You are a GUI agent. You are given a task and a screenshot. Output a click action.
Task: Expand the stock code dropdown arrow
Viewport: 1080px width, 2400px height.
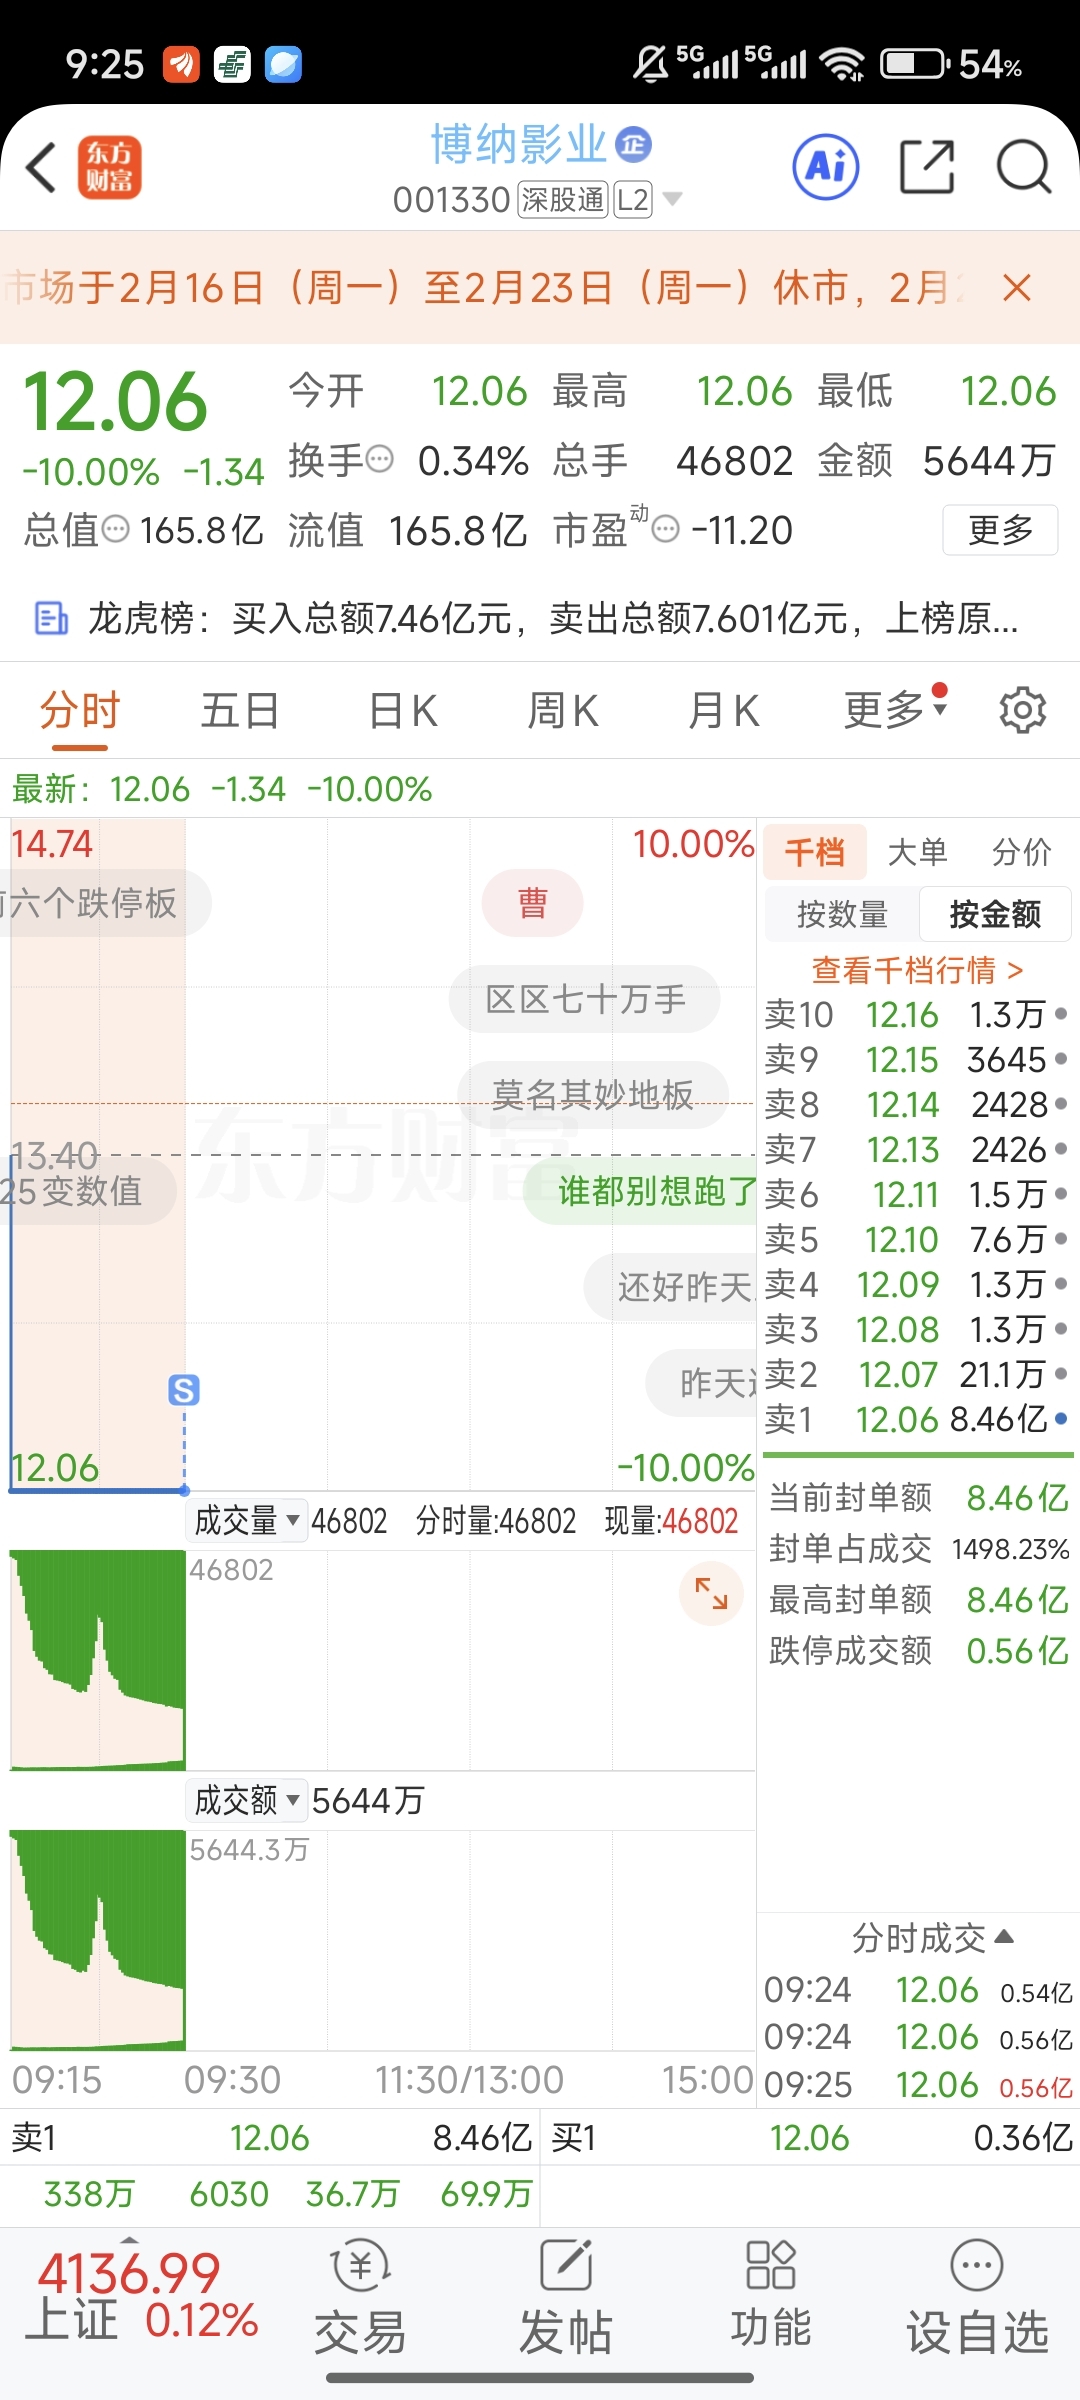(673, 199)
